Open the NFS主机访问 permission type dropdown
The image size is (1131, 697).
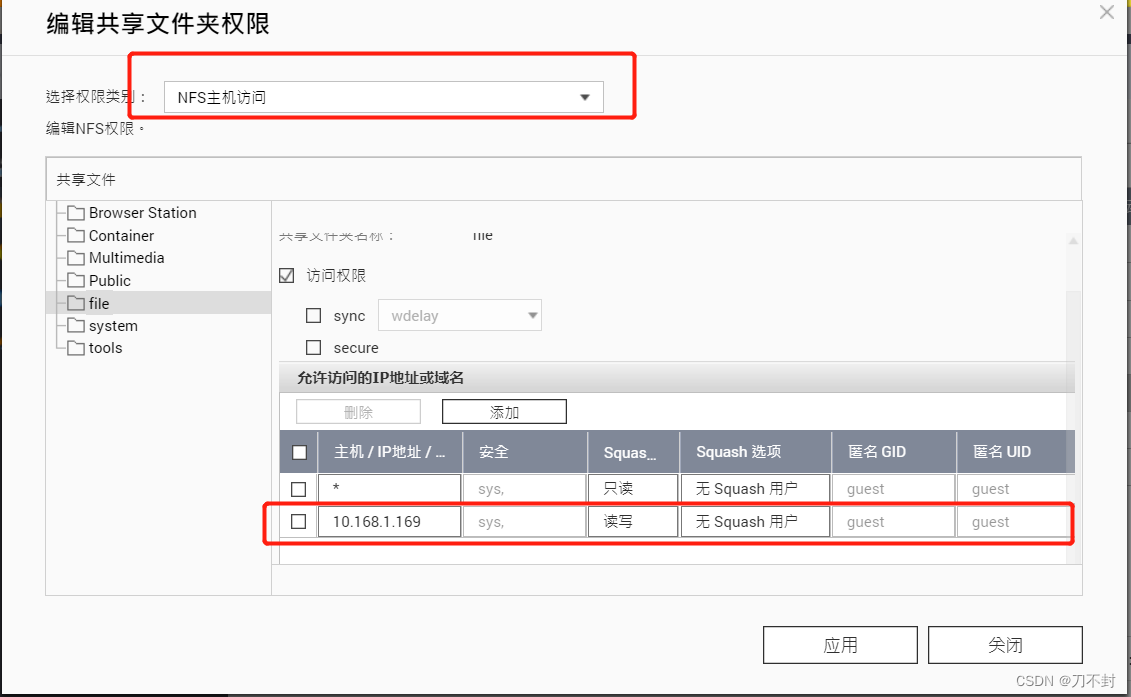pos(384,97)
